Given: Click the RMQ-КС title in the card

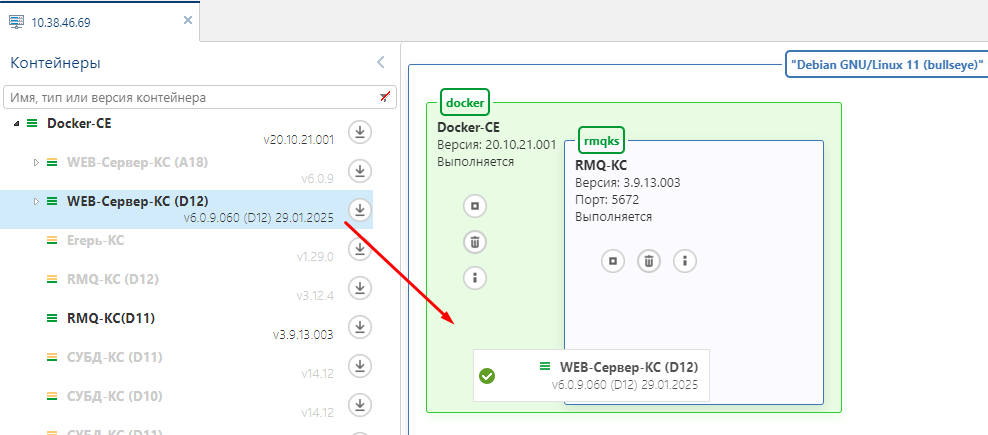Looking at the screenshot, I should [x=601, y=166].
